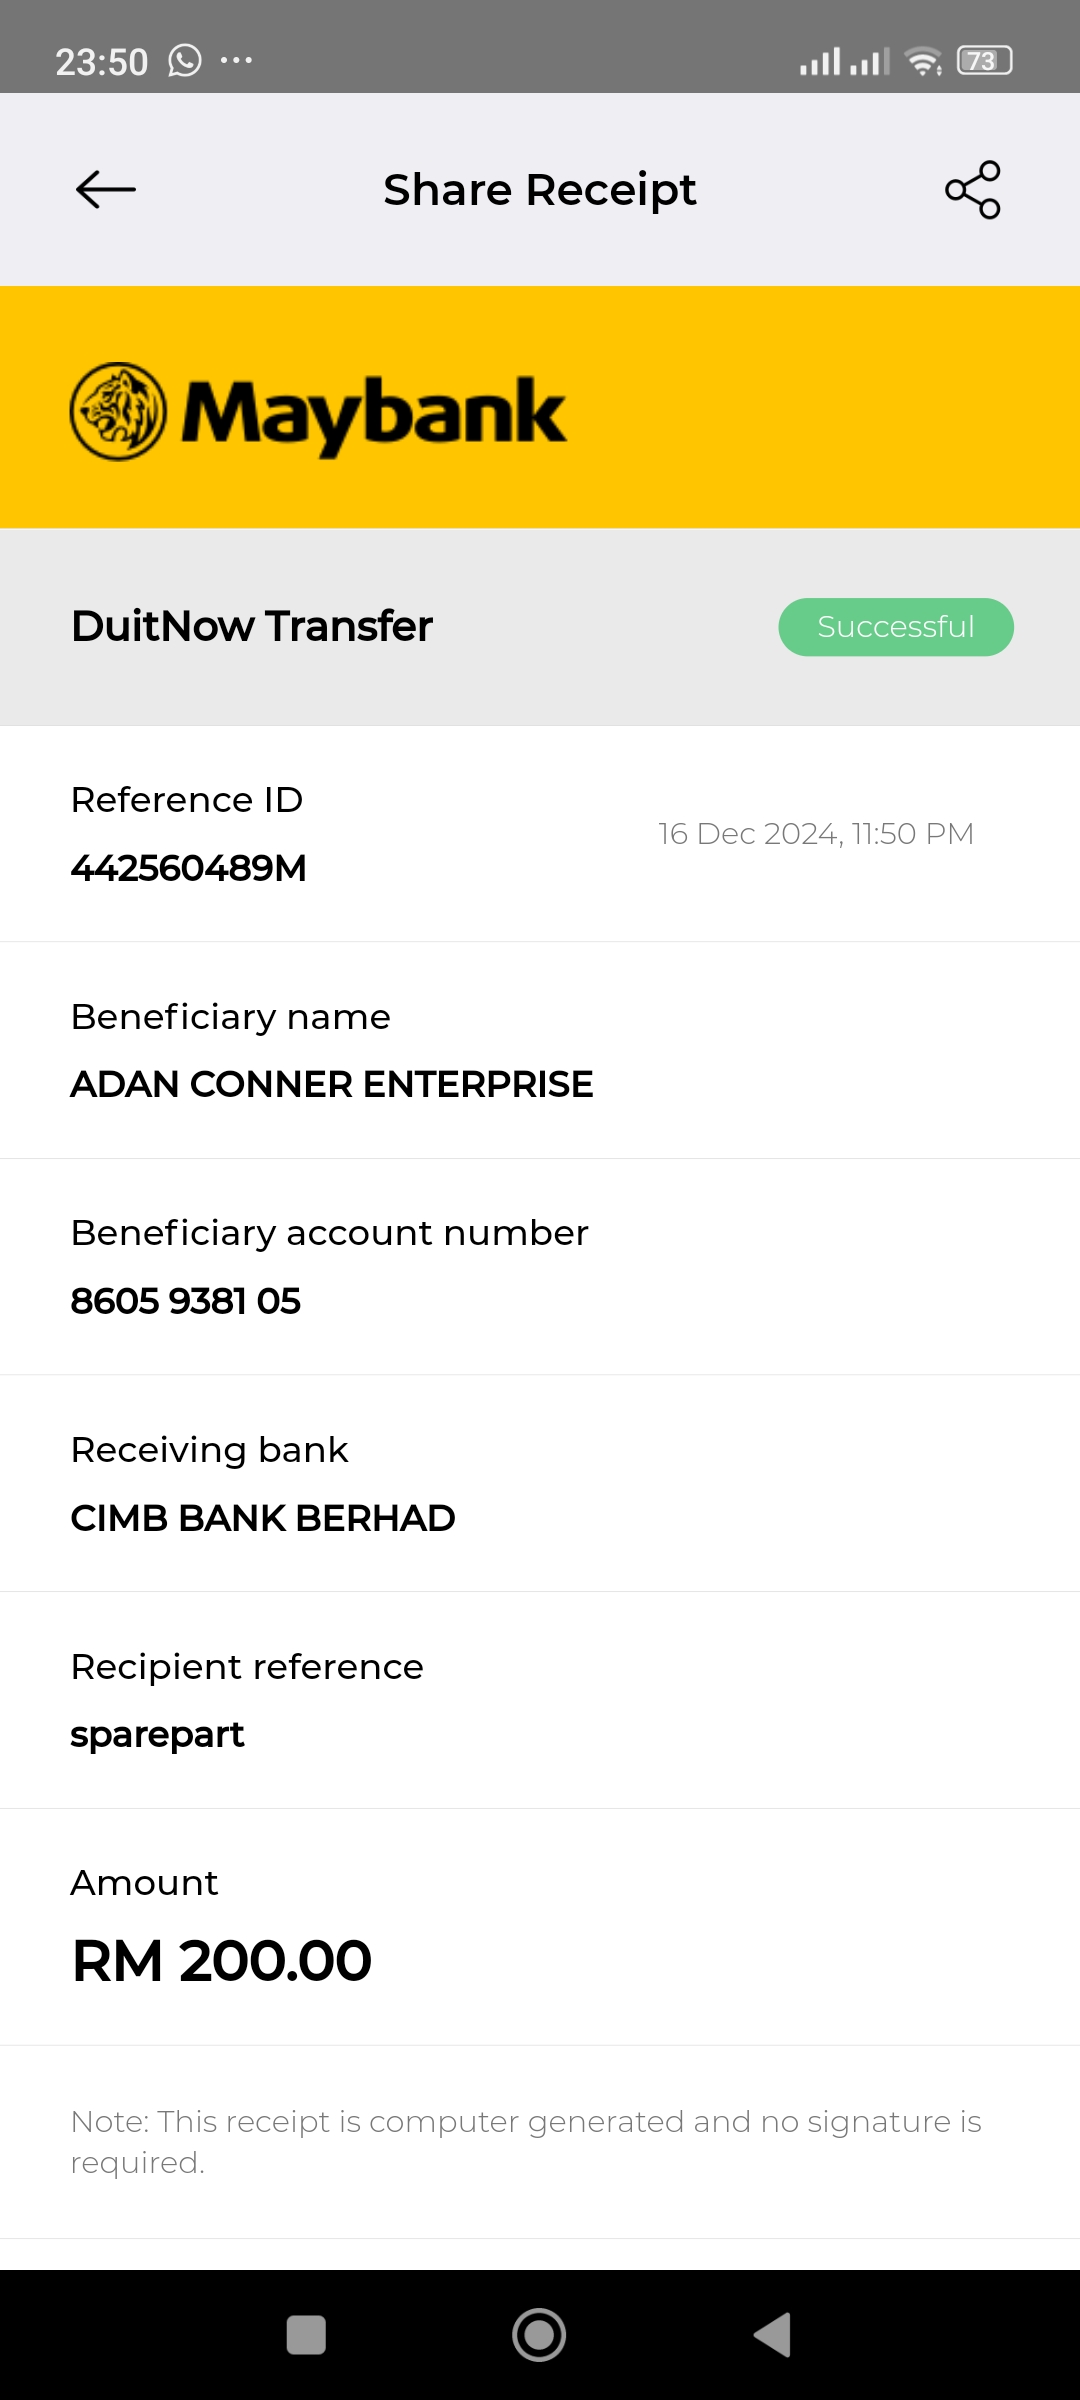Tap the battery indicator icon

coord(984,61)
